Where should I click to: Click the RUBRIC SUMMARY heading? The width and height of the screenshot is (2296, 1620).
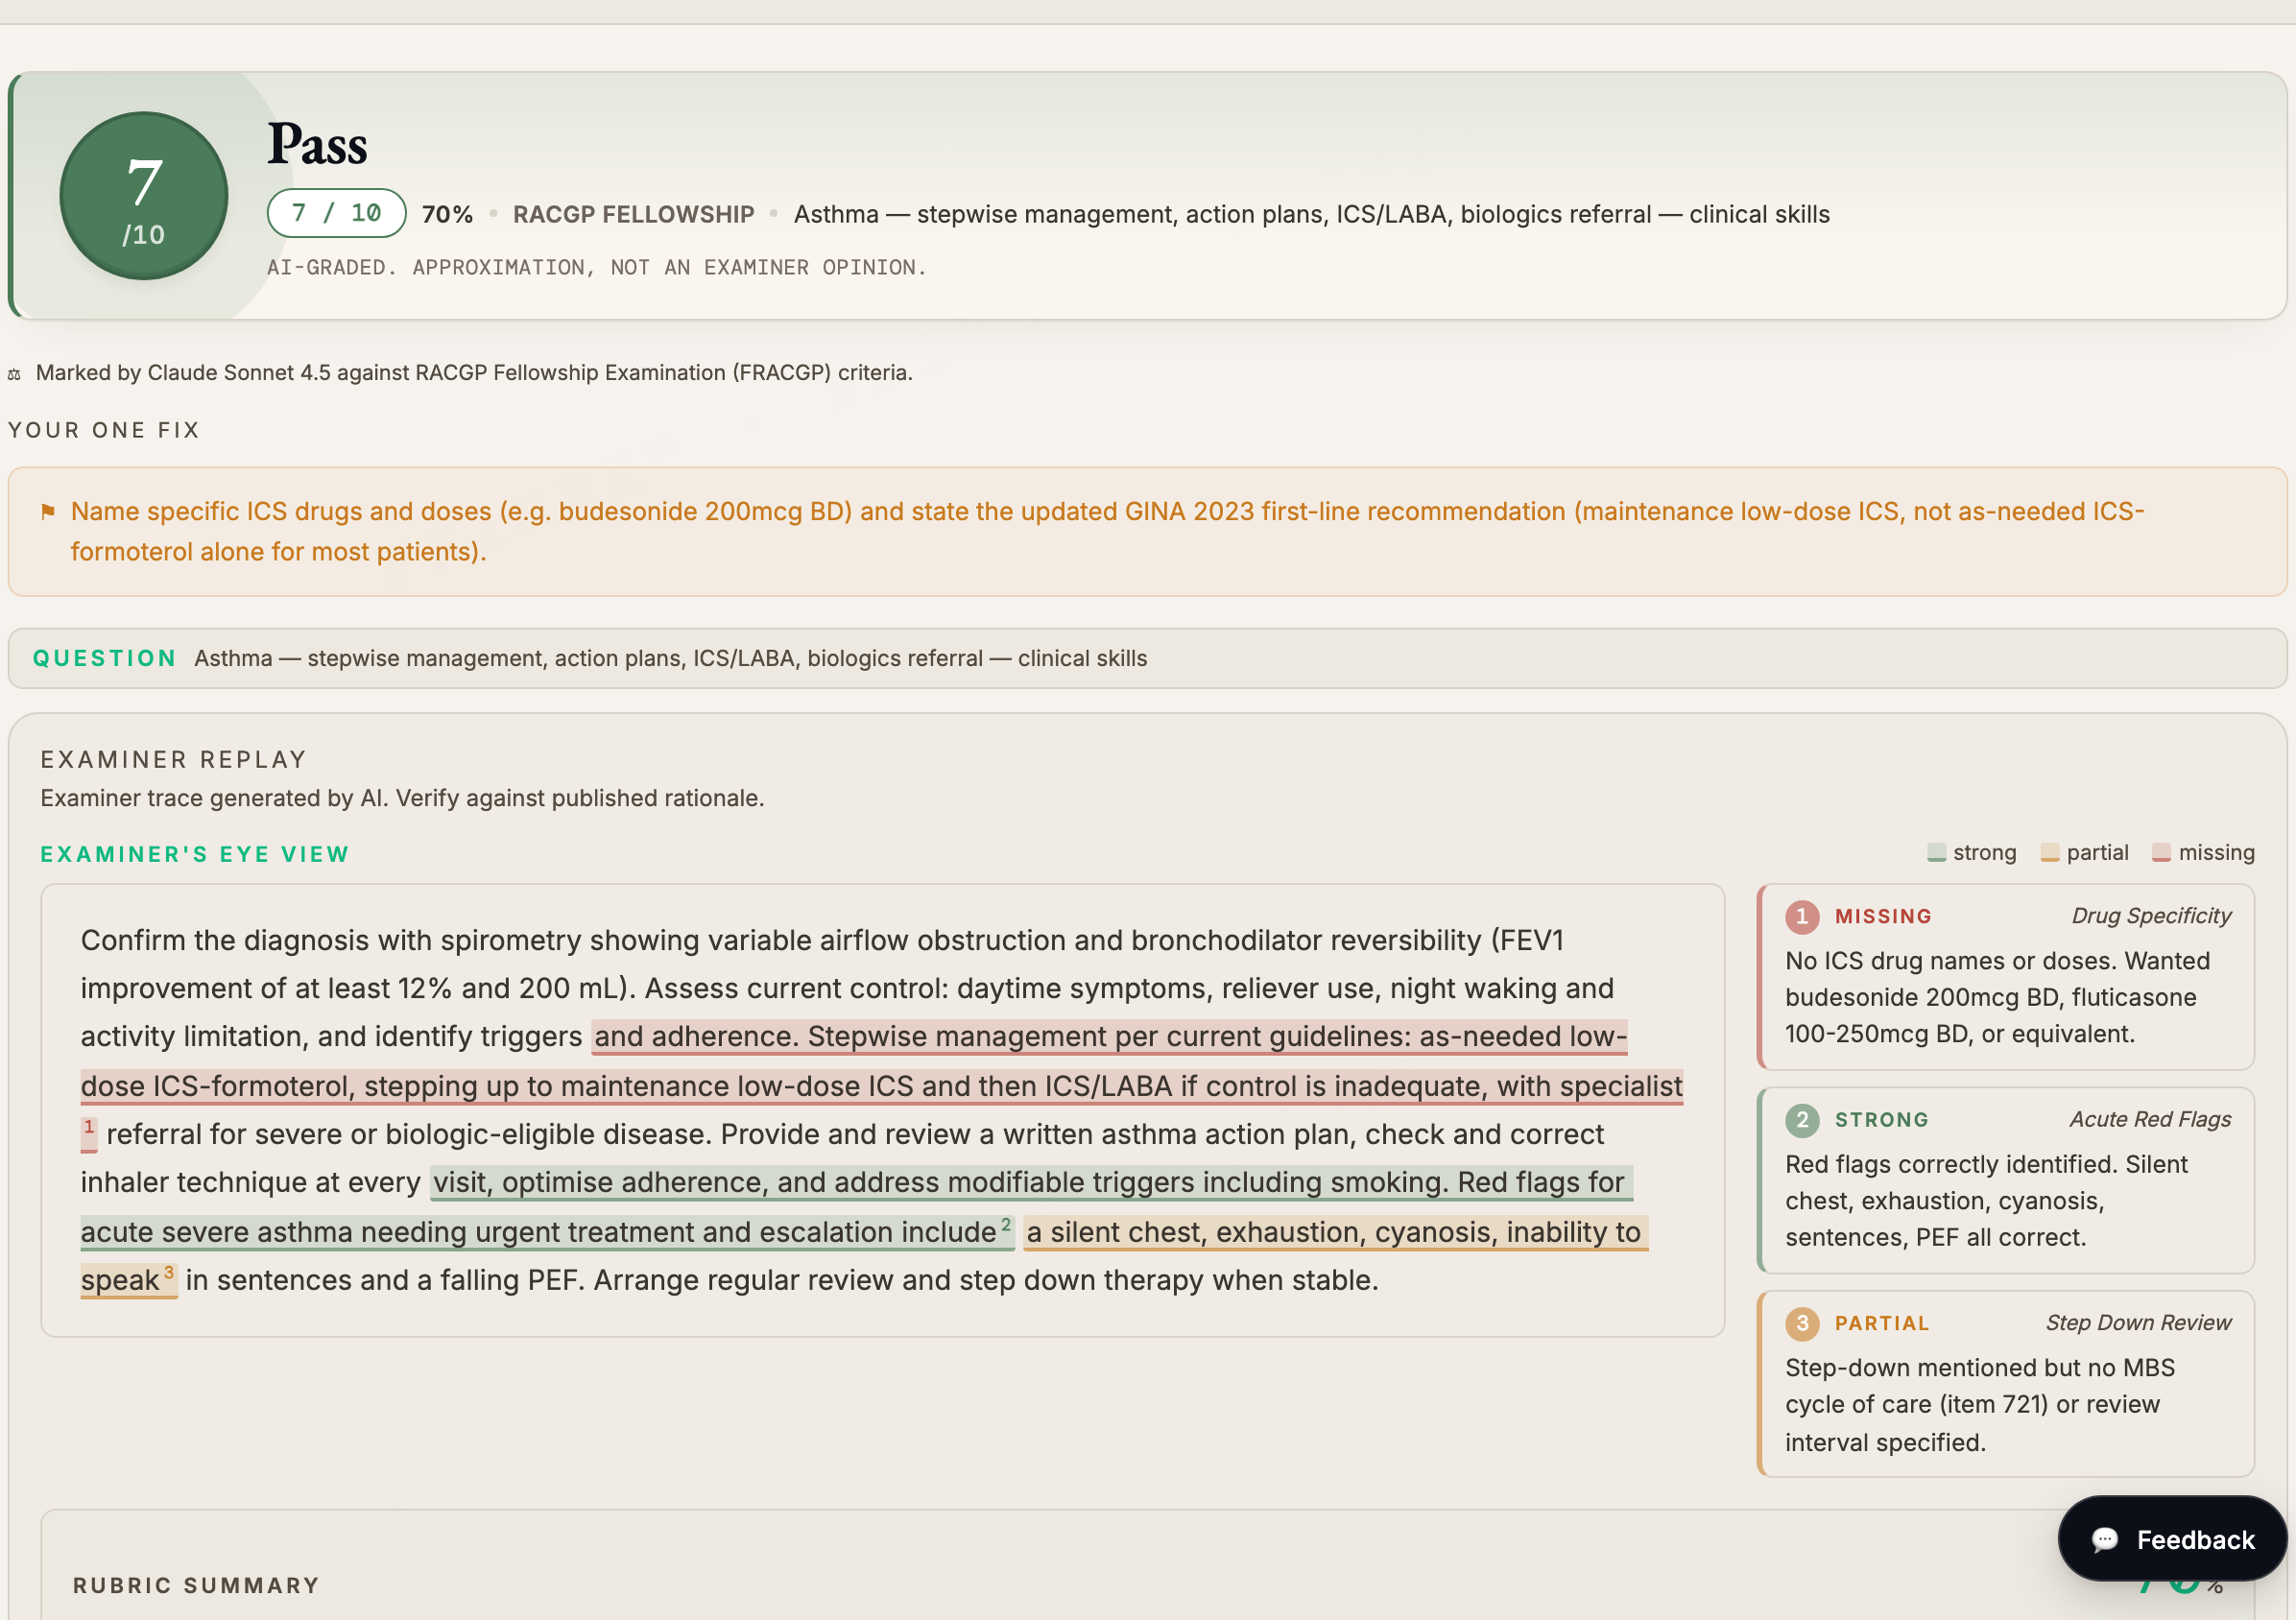tap(196, 1585)
